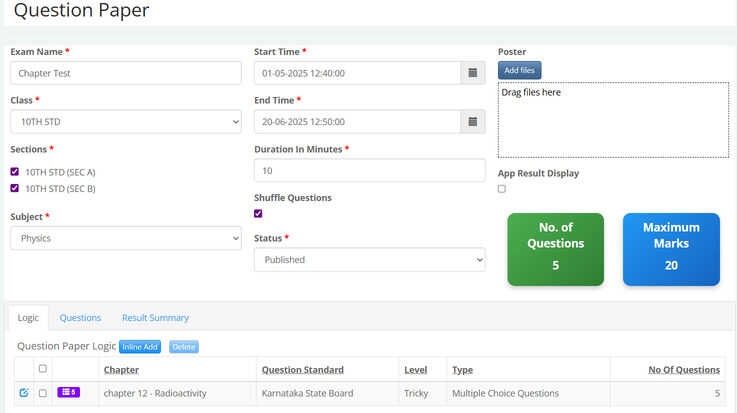Tick the select-all checkbox in the table header
737x413 pixels.
click(x=42, y=369)
